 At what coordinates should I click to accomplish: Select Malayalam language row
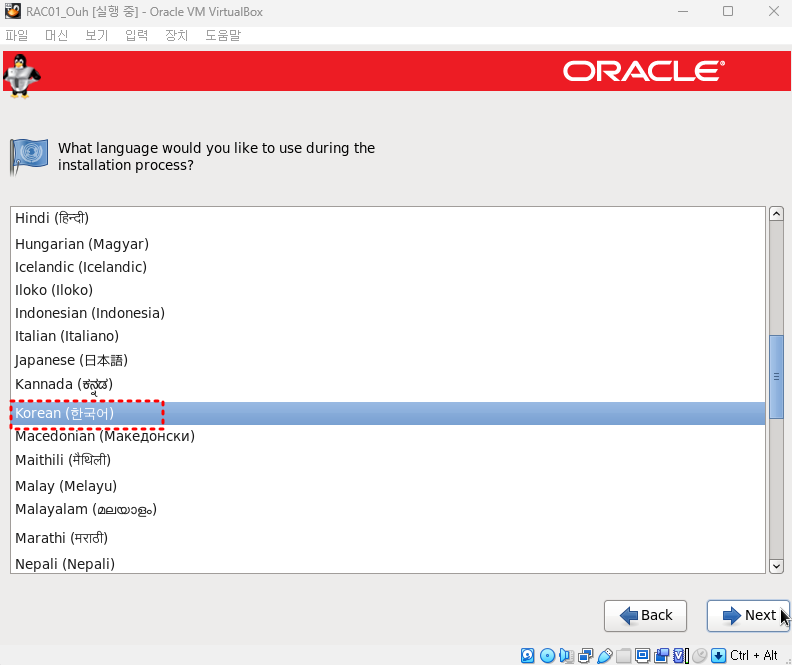coord(388,509)
